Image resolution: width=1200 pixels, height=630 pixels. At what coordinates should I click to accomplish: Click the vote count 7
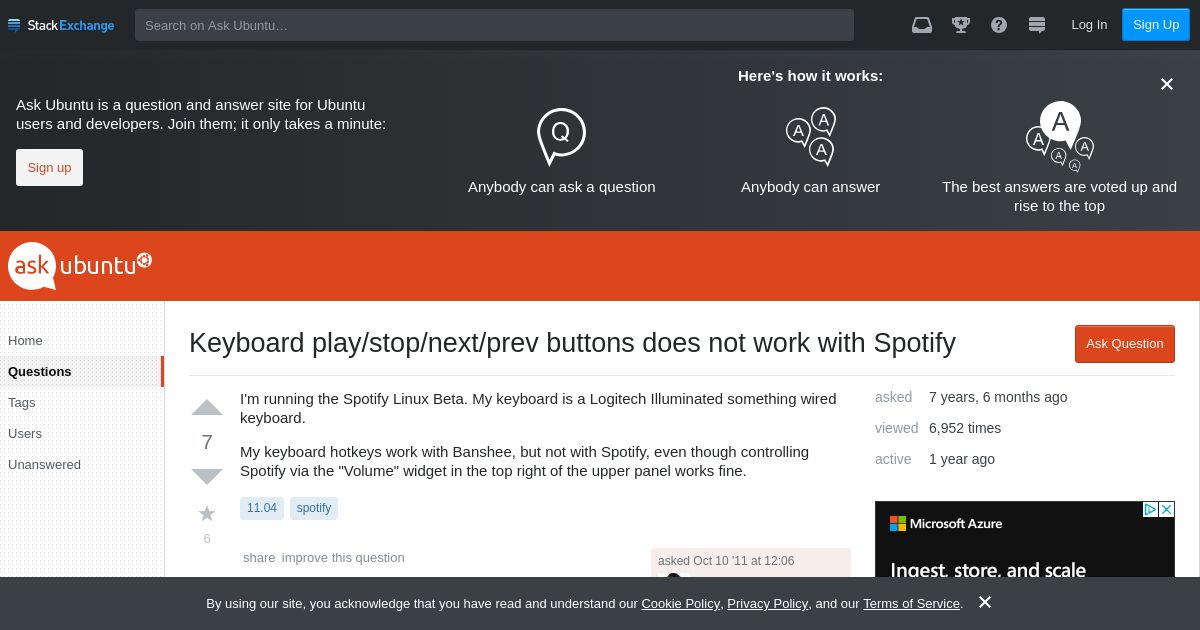click(207, 442)
